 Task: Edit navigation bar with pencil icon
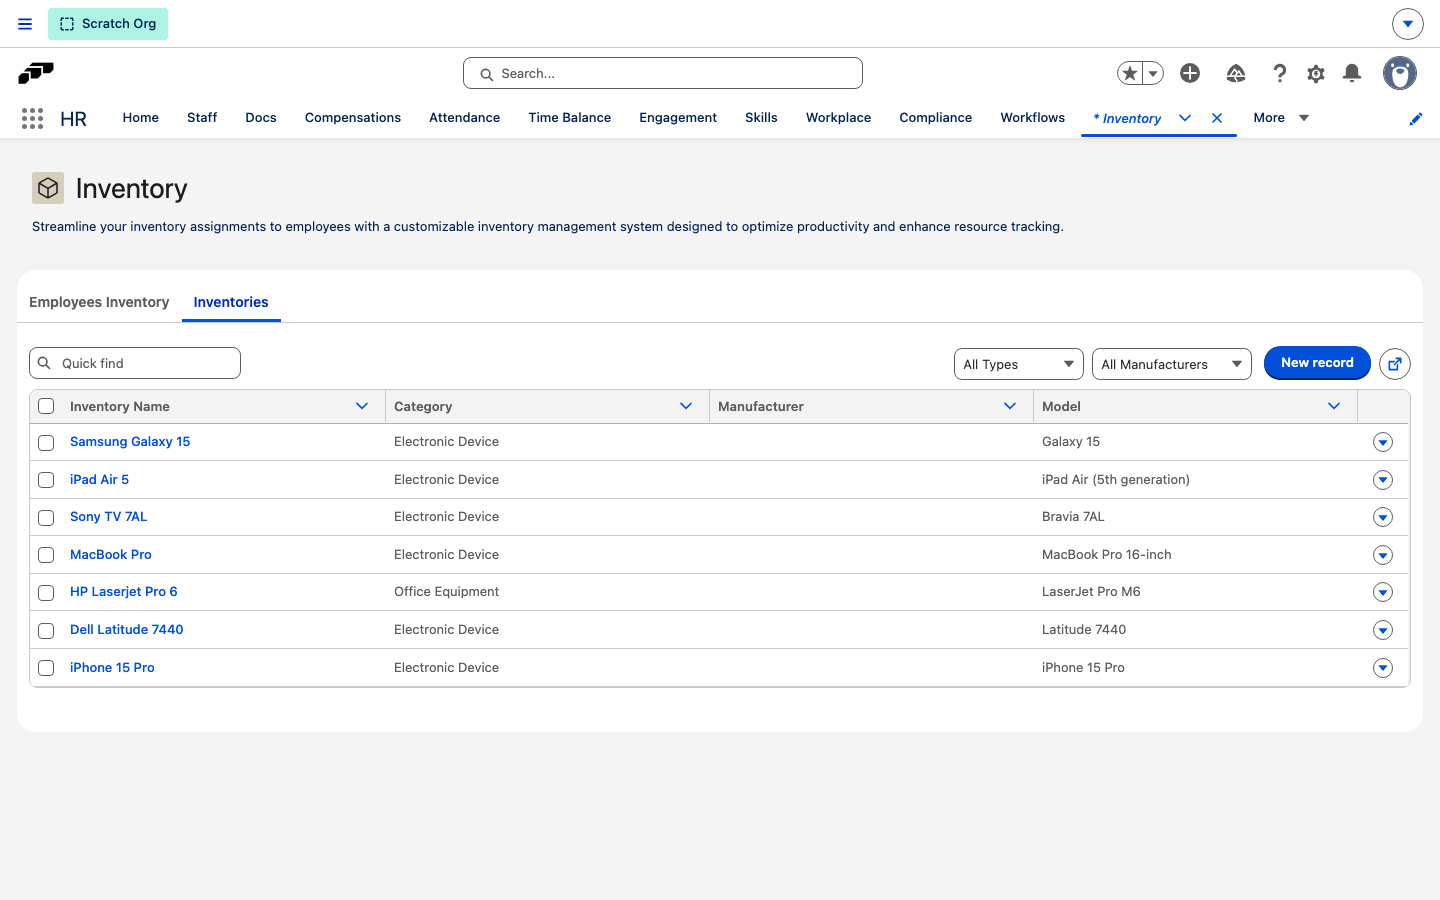(1416, 119)
